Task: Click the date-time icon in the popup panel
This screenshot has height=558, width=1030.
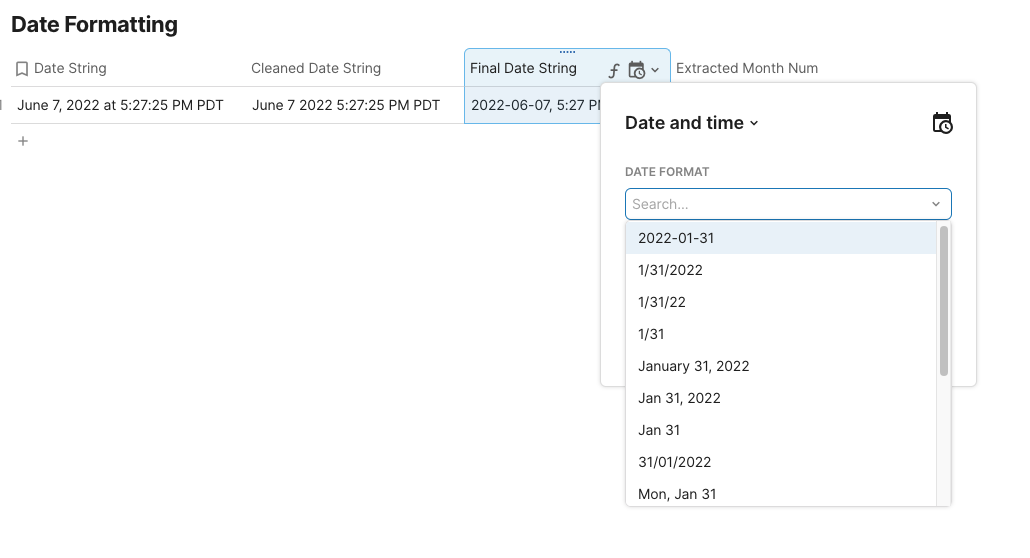Action: [942, 123]
